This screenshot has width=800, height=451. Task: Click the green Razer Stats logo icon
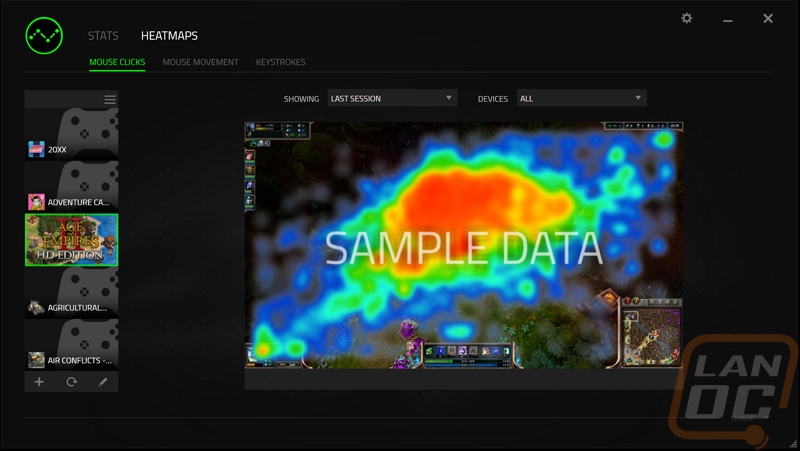[x=42, y=39]
